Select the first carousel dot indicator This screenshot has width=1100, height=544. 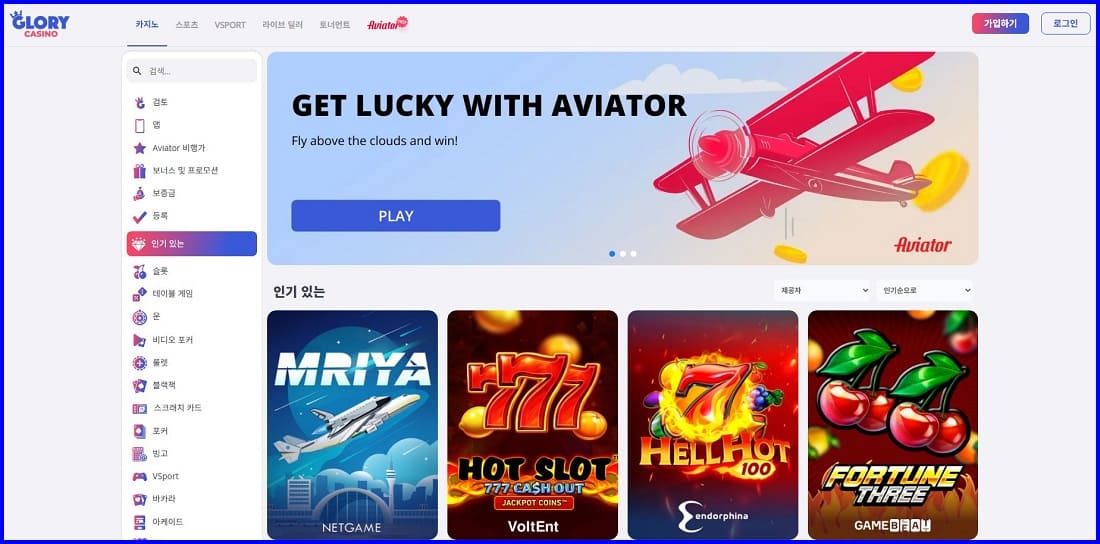(612, 253)
